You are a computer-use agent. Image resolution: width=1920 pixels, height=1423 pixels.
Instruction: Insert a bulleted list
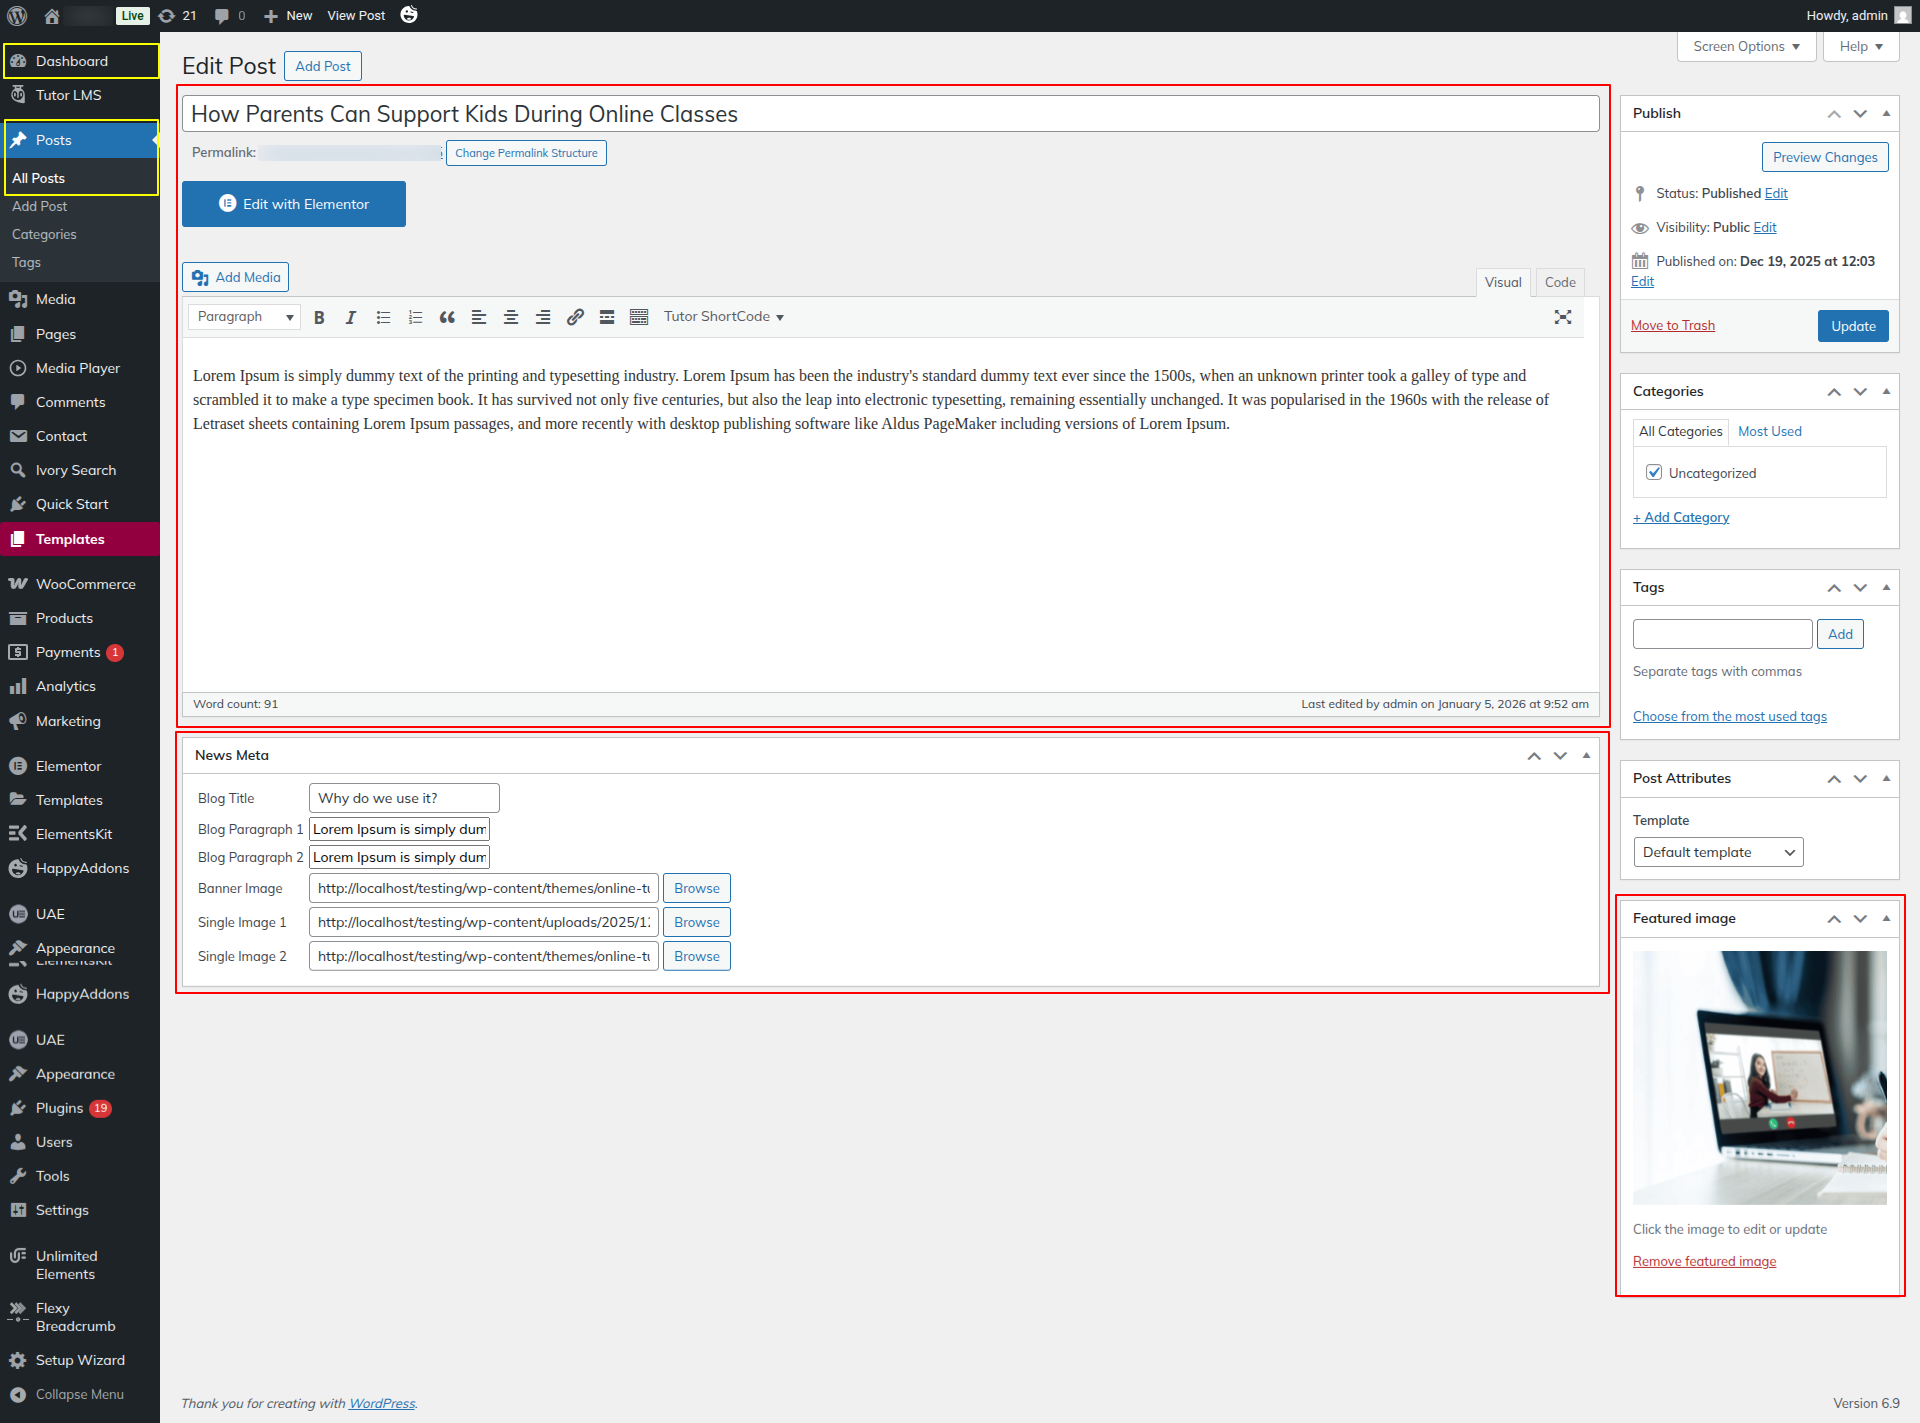[x=383, y=317]
